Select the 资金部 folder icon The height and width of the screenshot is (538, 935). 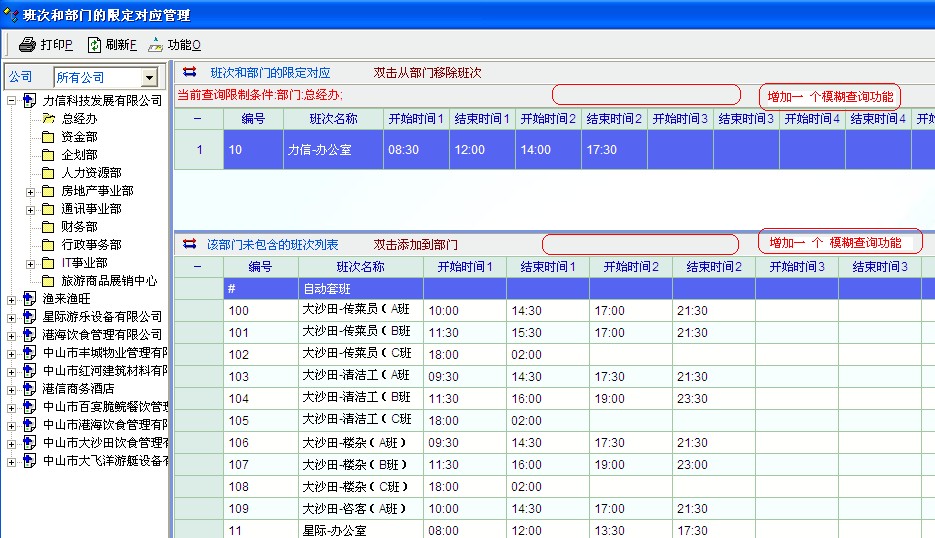tap(48, 137)
